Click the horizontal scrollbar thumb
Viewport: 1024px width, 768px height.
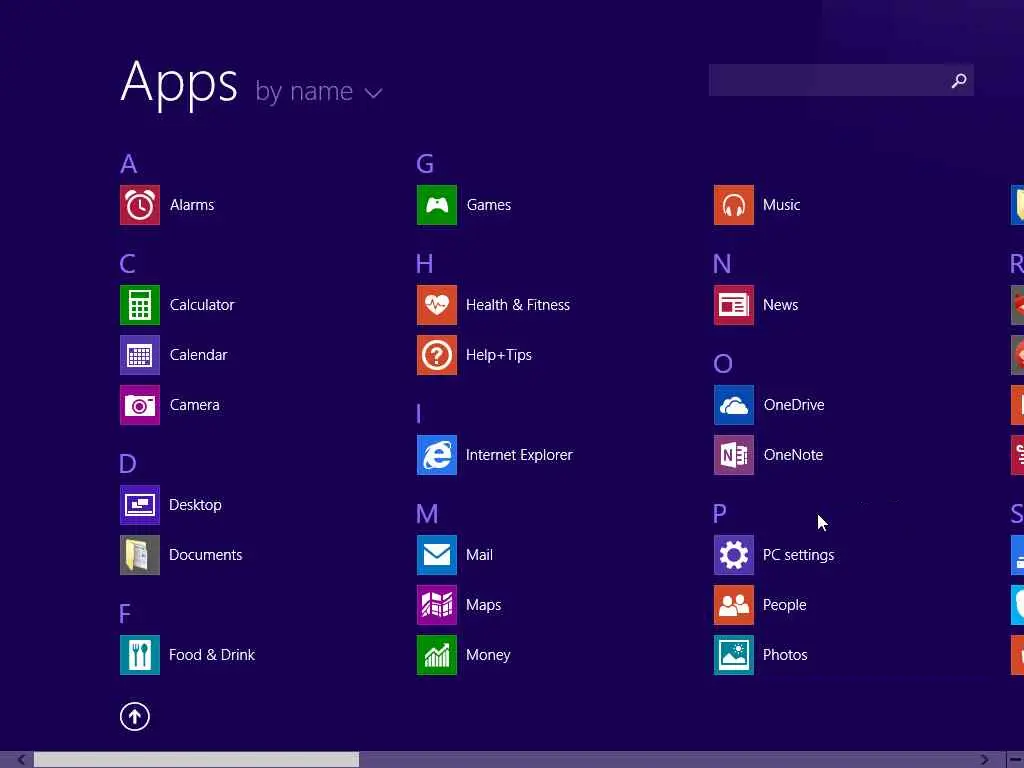[197, 760]
